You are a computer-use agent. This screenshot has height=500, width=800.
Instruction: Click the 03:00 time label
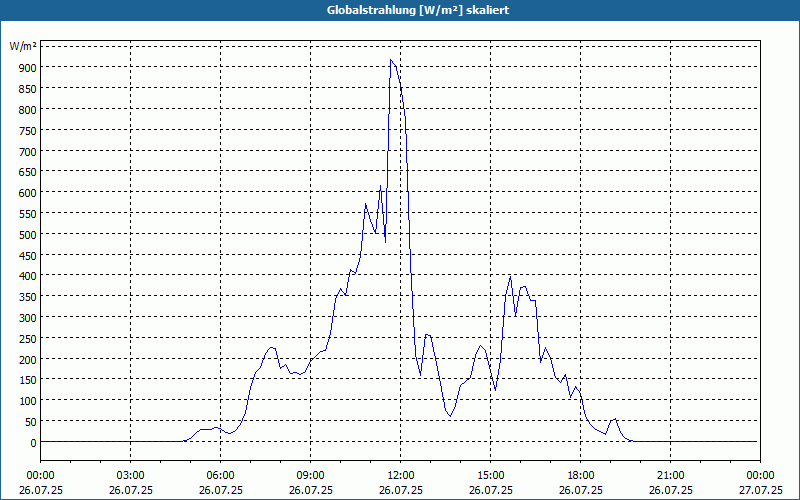[x=131, y=476]
